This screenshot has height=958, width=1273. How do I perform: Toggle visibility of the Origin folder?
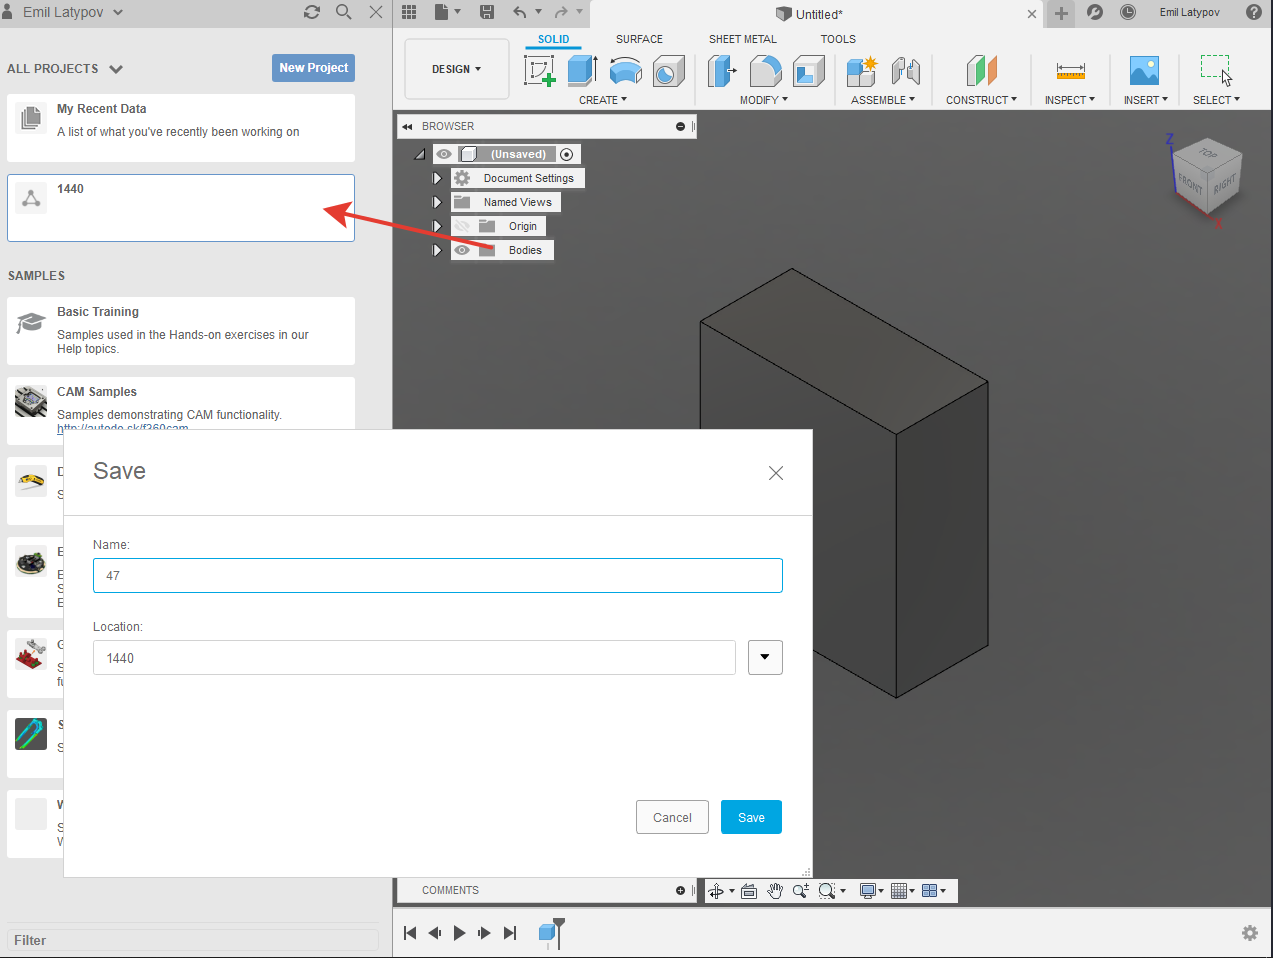coord(462,226)
